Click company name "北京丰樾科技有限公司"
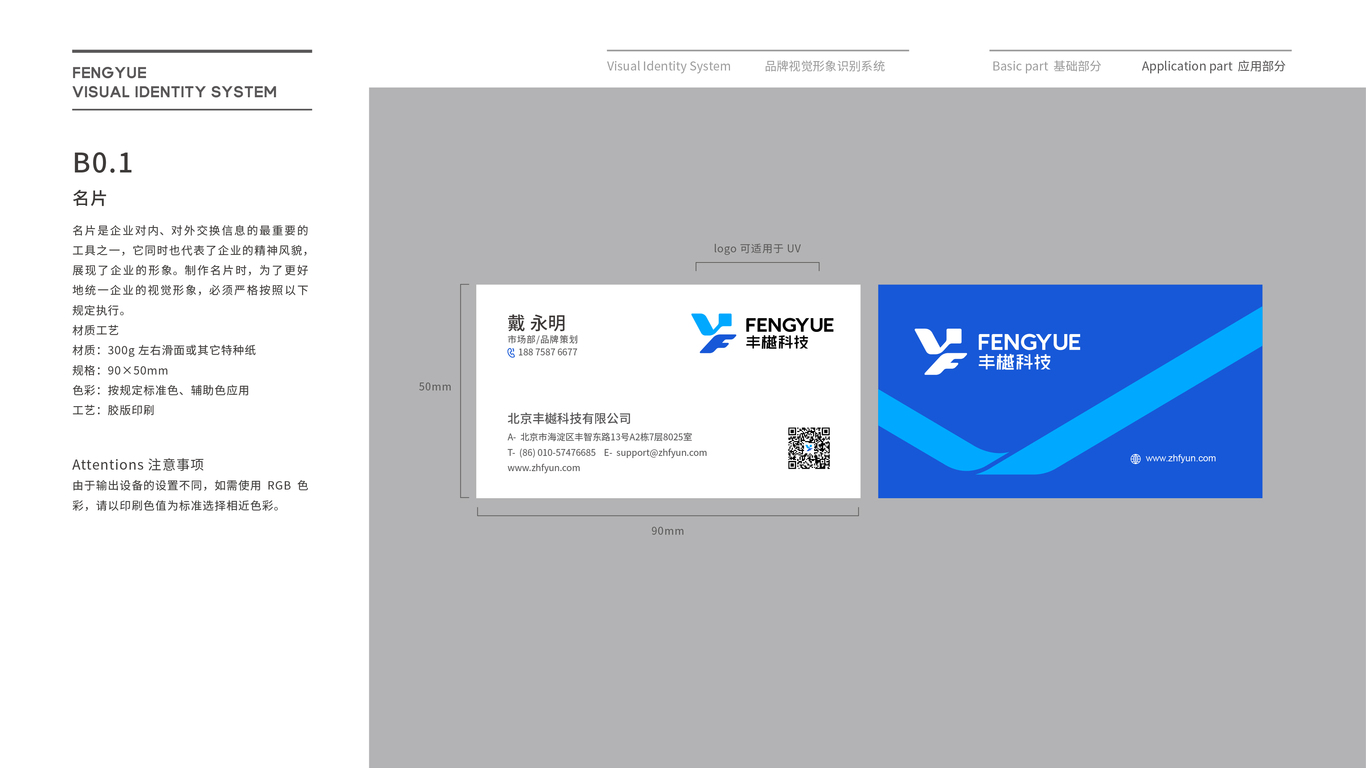Viewport: 1366px width, 768px height. click(569, 419)
